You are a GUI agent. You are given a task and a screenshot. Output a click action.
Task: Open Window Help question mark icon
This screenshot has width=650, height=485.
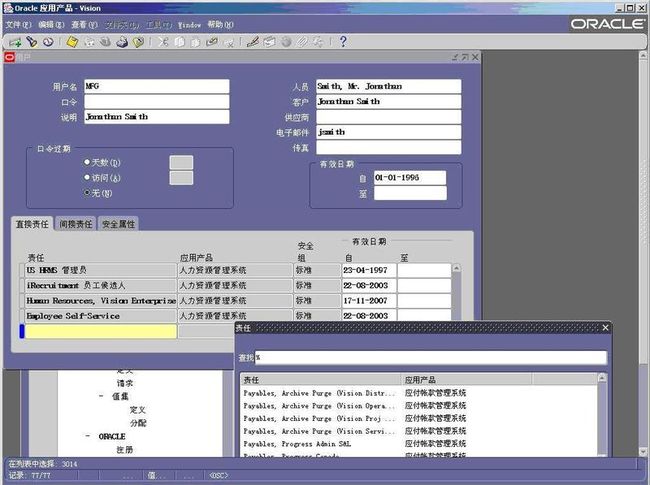click(343, 42)
